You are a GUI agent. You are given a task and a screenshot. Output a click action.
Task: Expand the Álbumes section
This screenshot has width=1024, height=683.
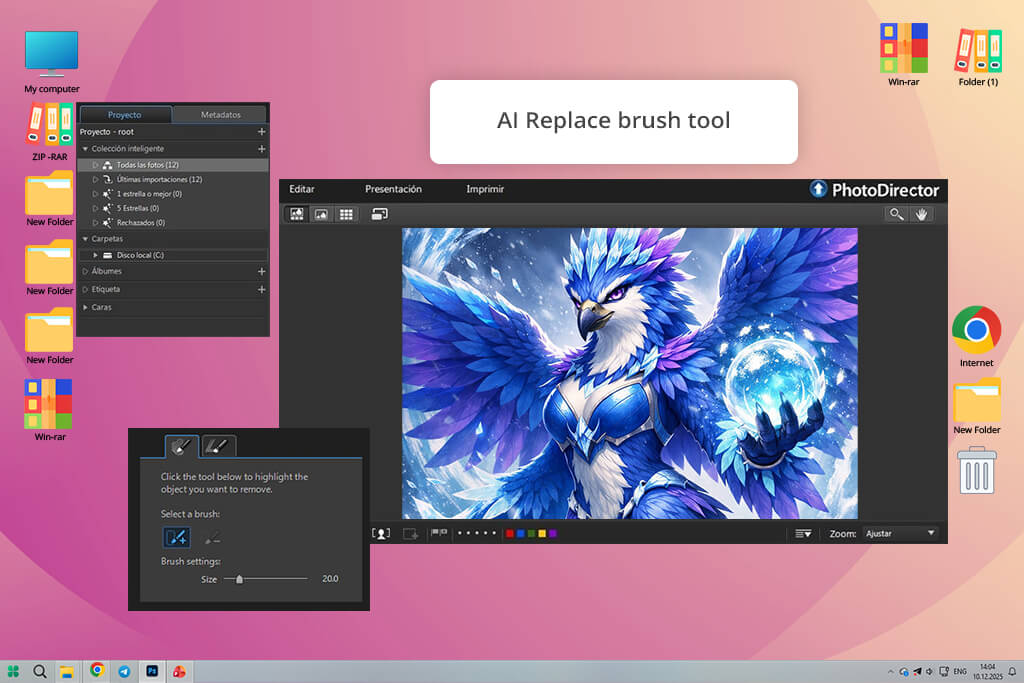click(x=85, y=271)
